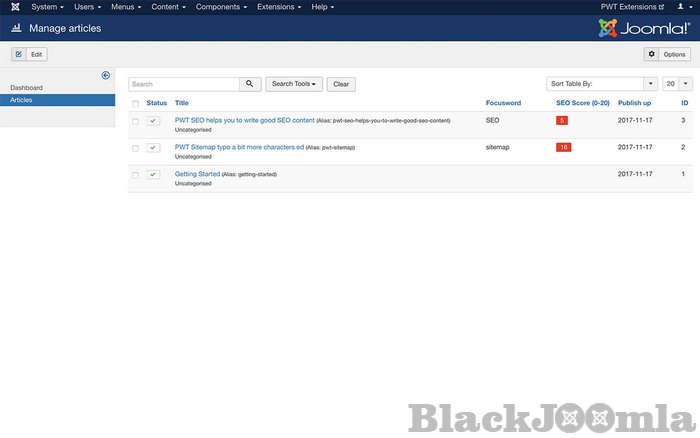Click the Edit toolbar button
Screen dimensions: 700x438
click(x=29, y=54)
